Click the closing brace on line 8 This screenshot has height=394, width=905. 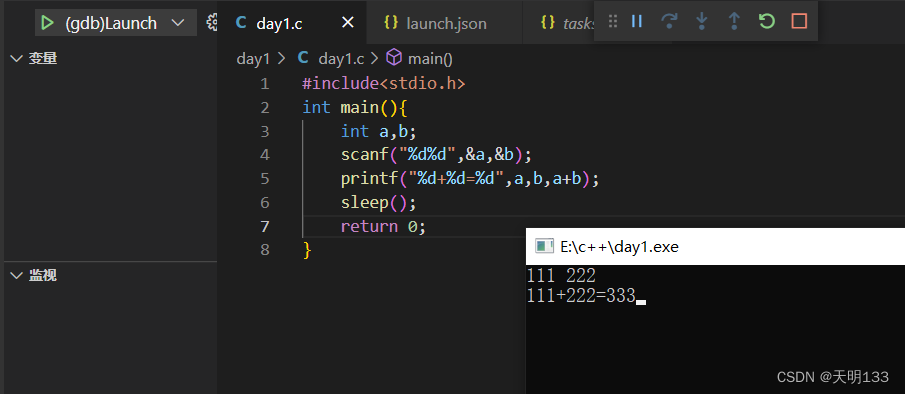307,250
